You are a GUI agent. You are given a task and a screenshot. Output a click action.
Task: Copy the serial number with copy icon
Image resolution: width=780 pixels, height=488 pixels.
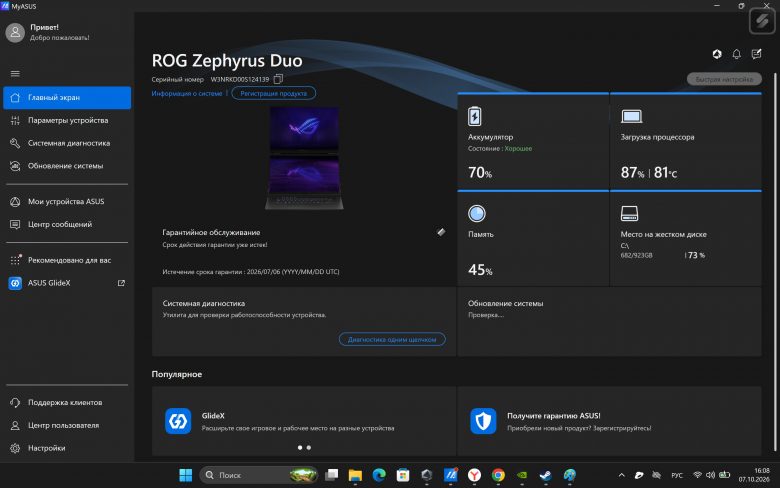[278, 79]
